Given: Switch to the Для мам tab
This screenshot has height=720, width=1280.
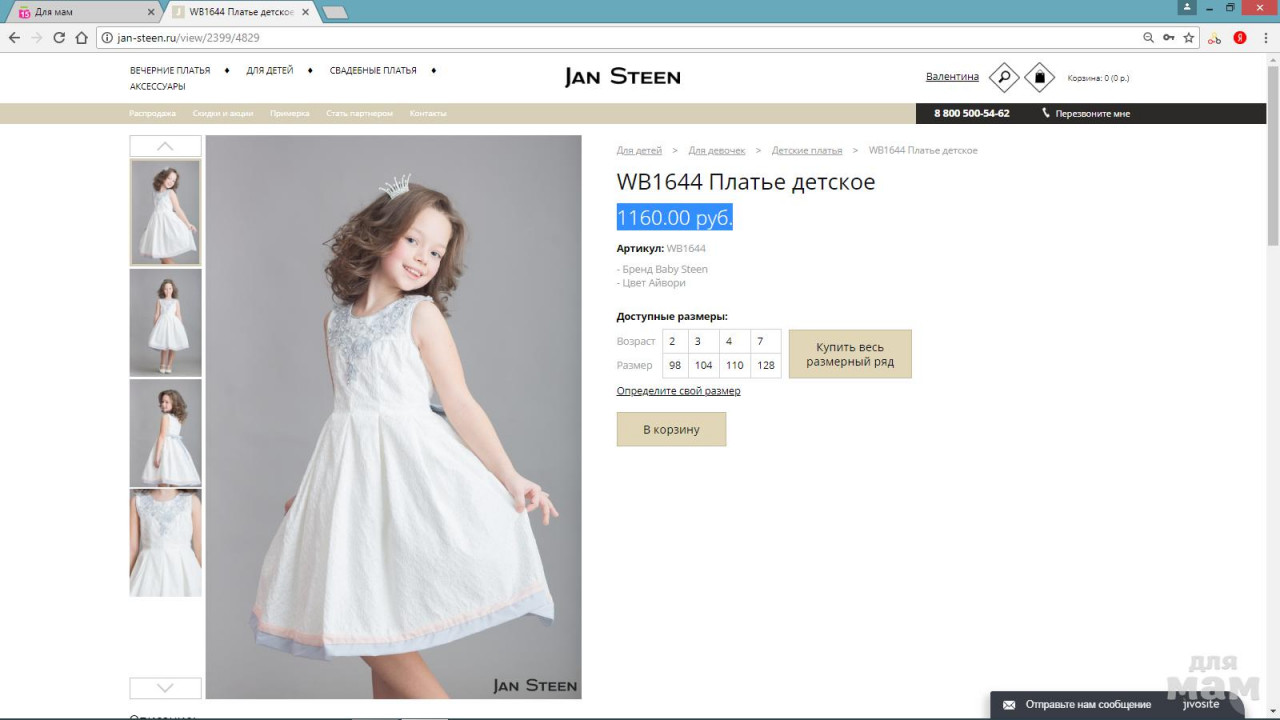Looking at the screenshot, I should pos(80,12).
